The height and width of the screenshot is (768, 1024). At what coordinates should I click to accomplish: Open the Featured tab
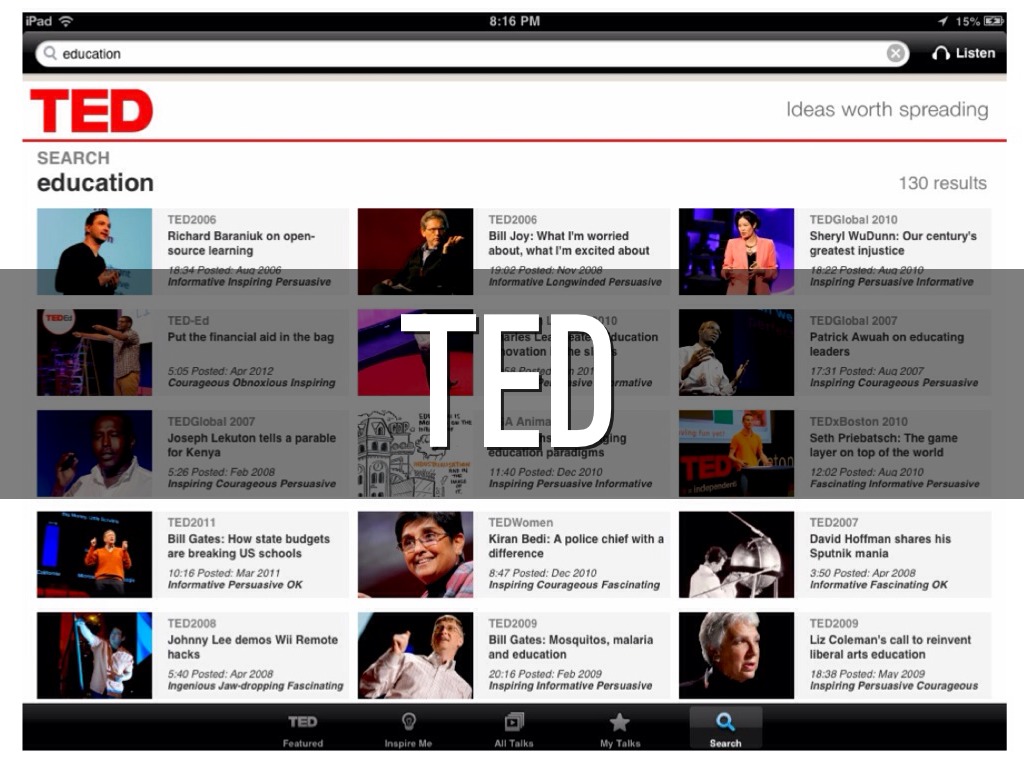(302, 729)
